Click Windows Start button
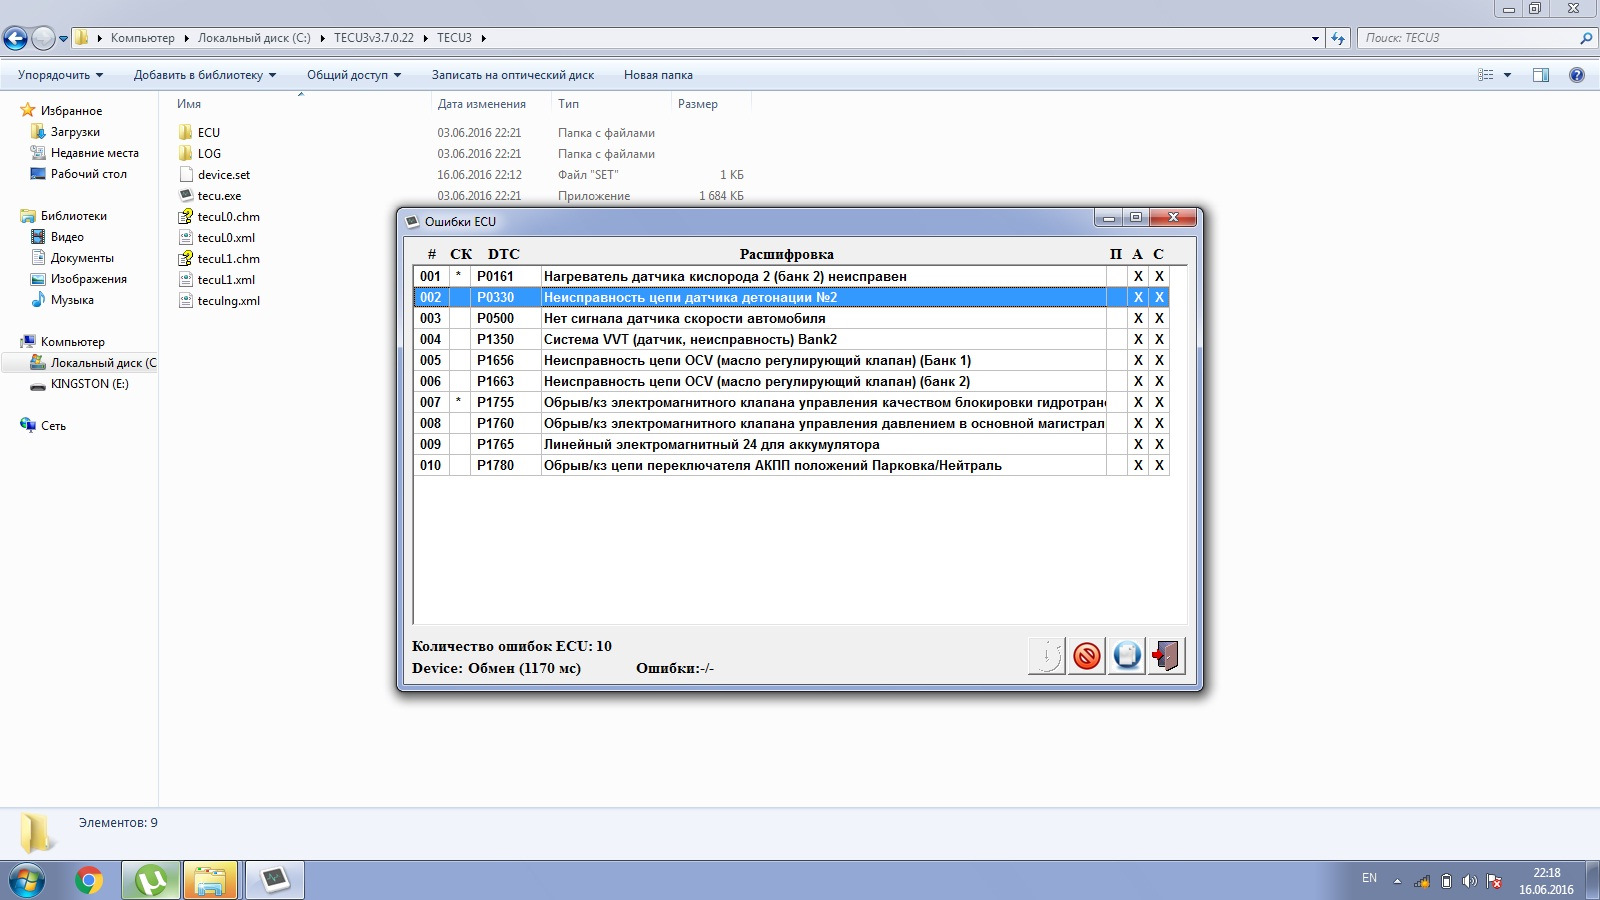The height and width of the screenshot is (900, 1600). click(26, 881)
